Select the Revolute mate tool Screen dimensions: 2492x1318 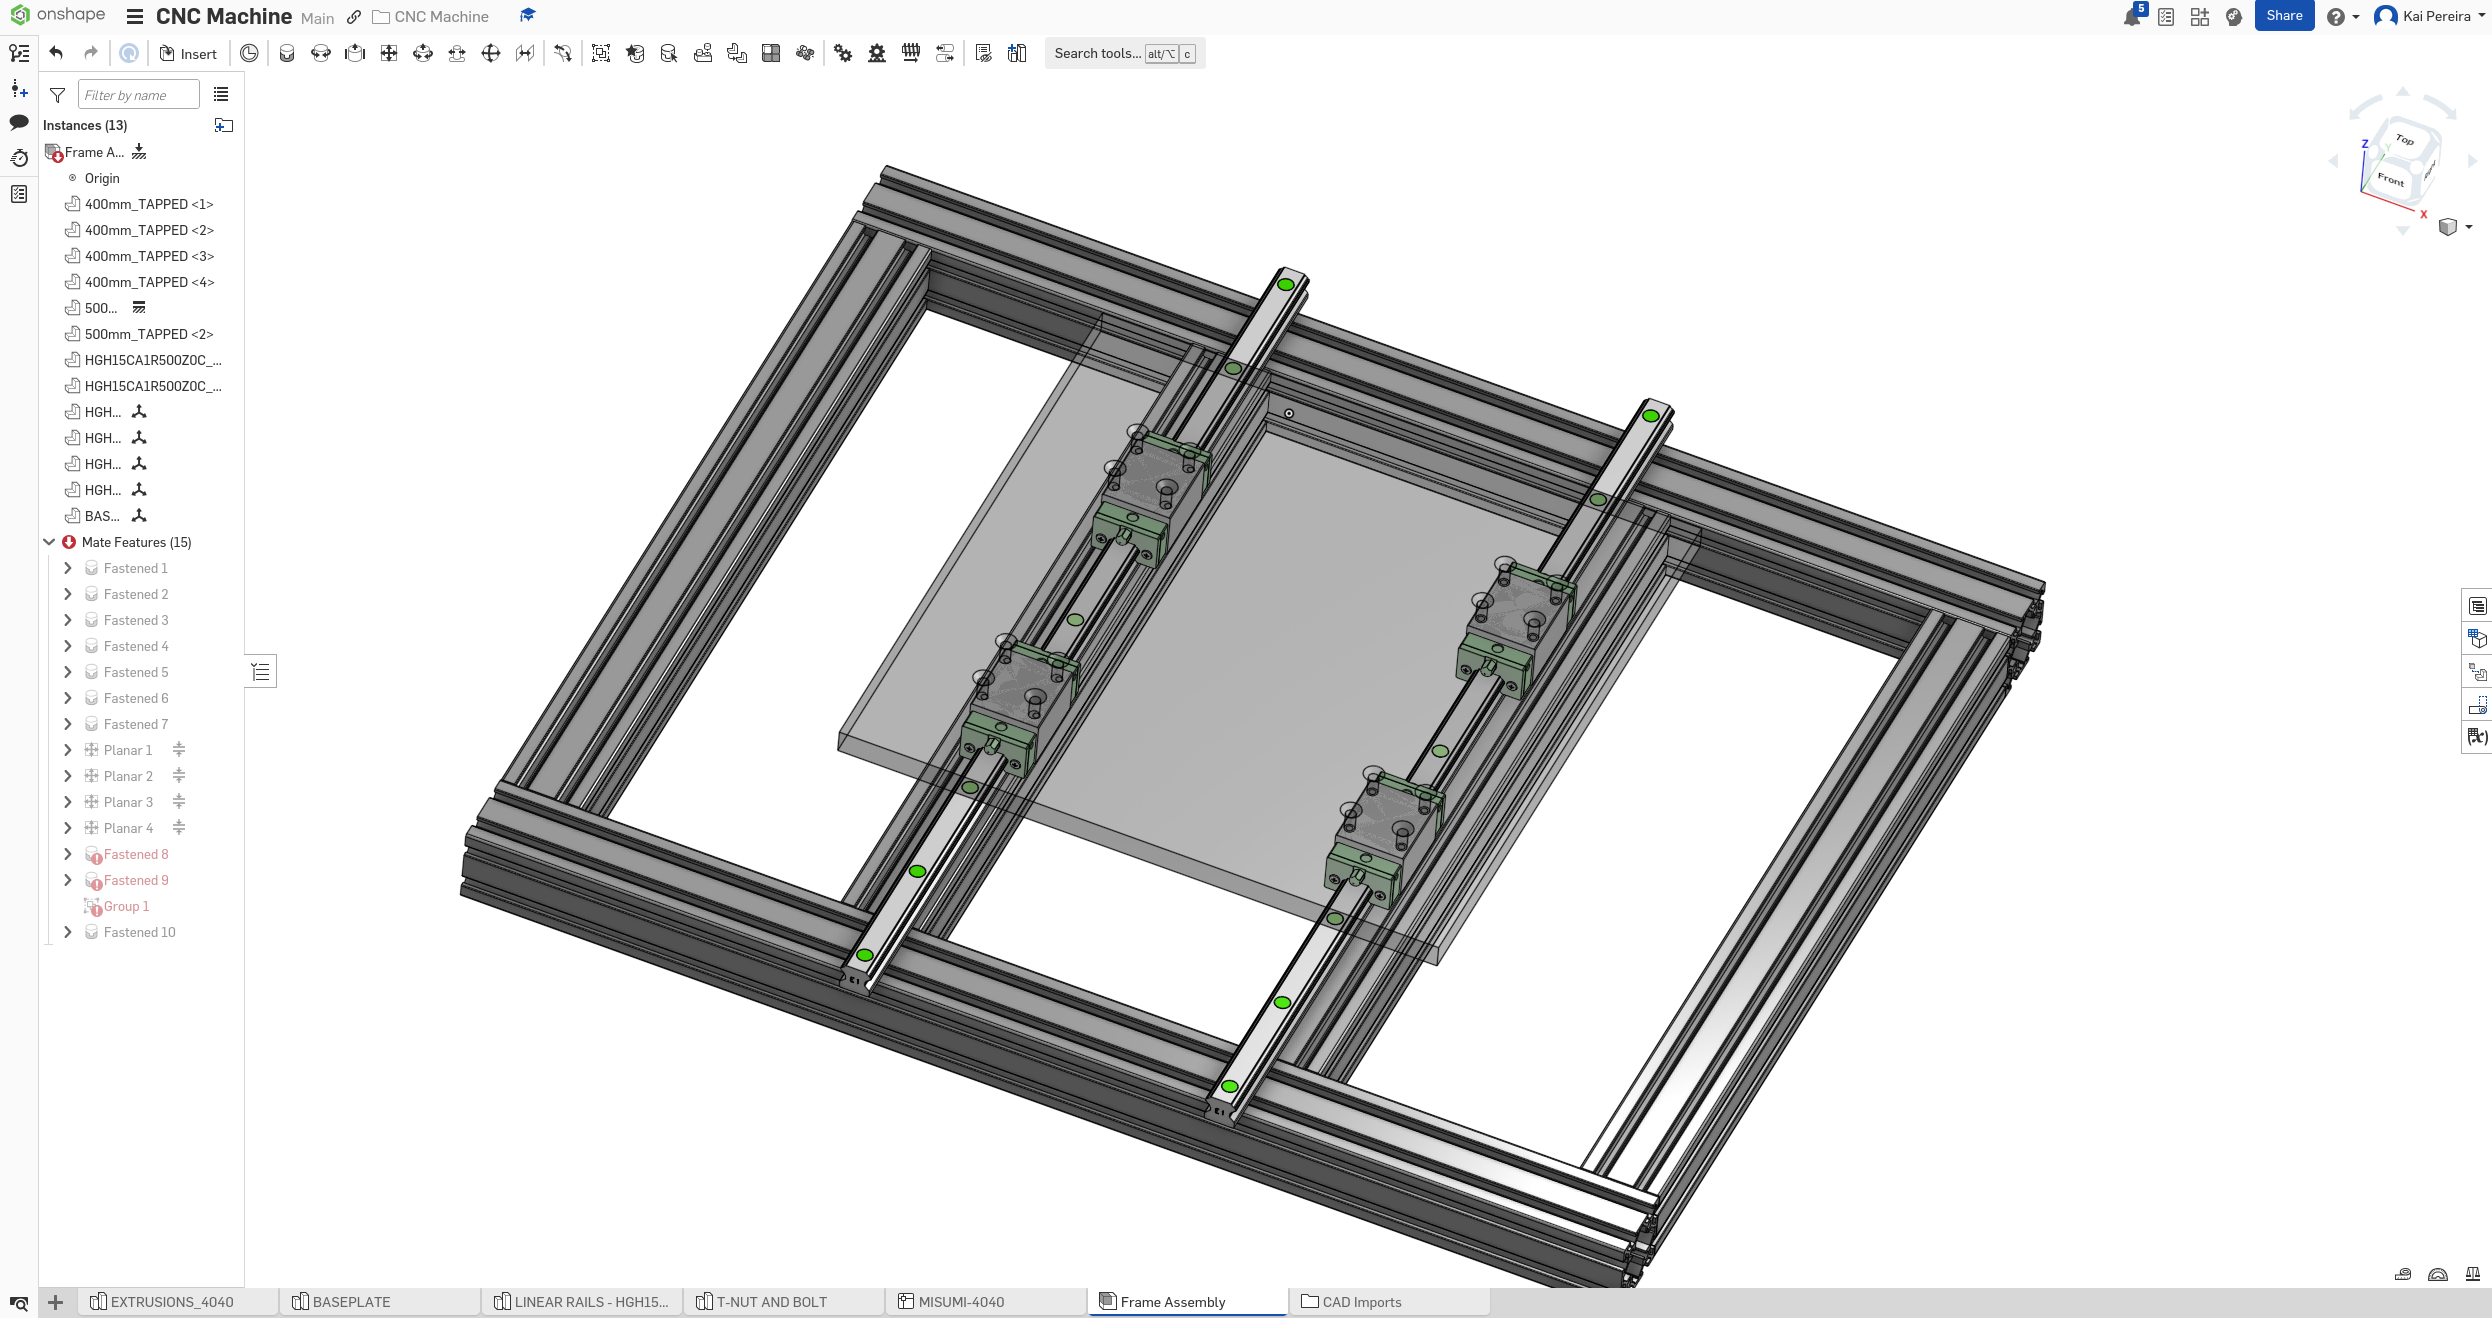click(x=321, y=54)
